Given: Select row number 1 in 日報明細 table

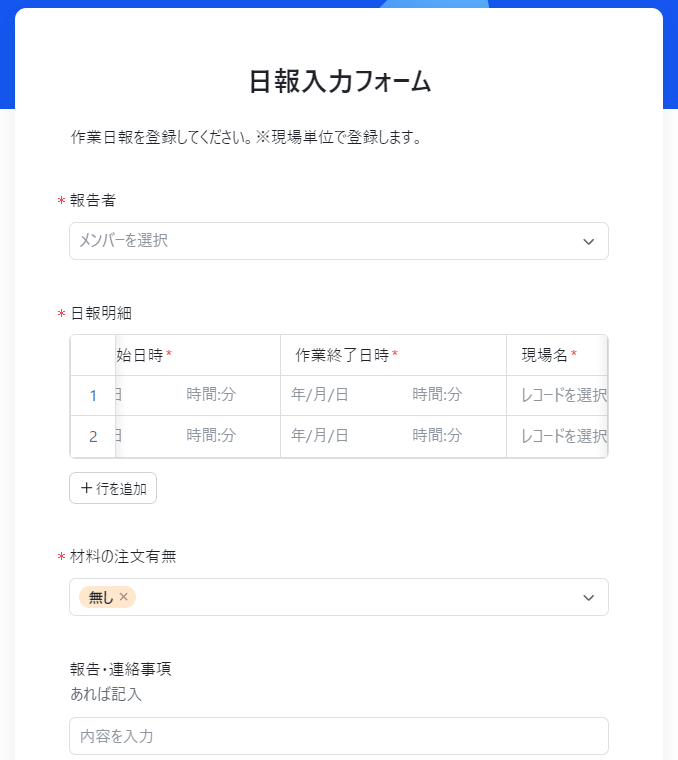Looking at the screenshot, I should [x=93, y=395].
